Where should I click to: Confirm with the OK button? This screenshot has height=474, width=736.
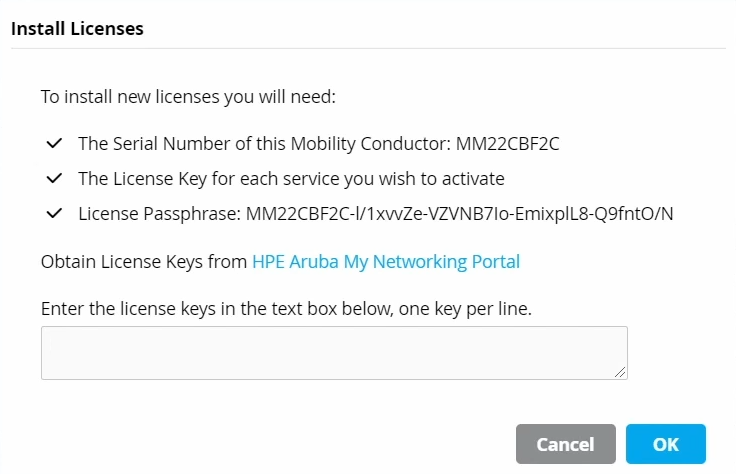(x=666, y=444)
